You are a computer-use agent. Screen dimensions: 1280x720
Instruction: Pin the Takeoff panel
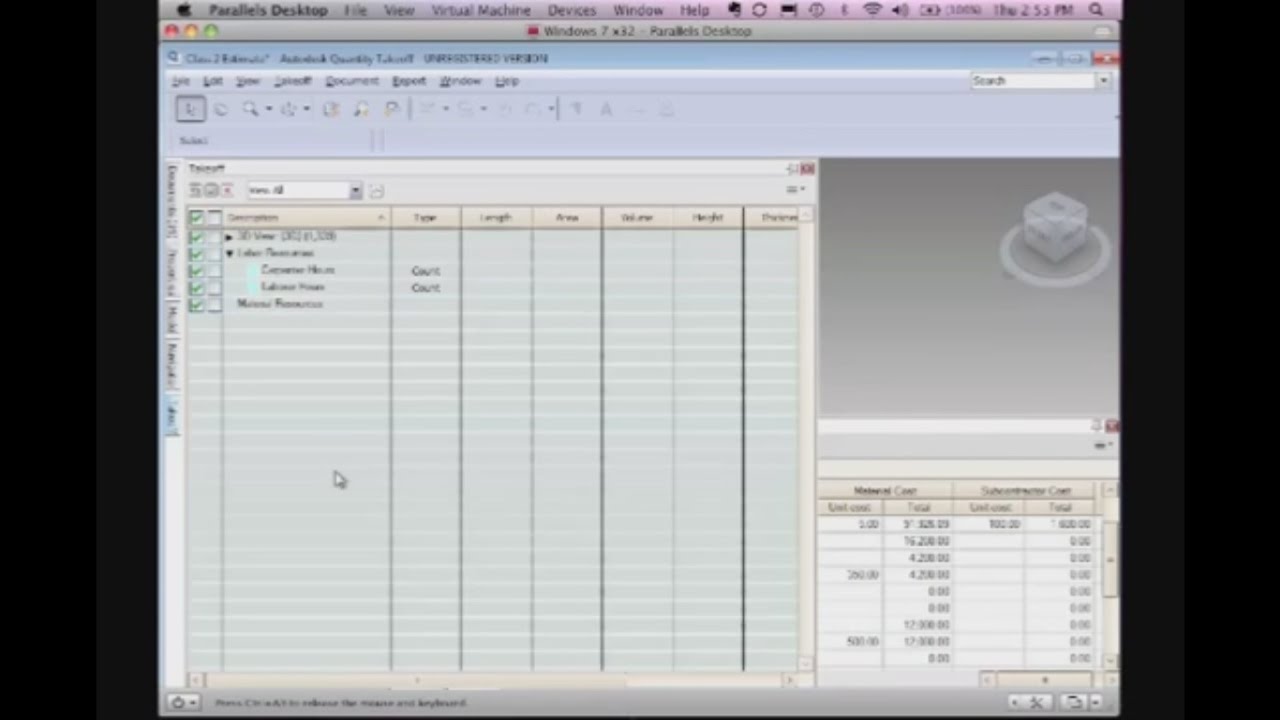(x=792, y=169)
